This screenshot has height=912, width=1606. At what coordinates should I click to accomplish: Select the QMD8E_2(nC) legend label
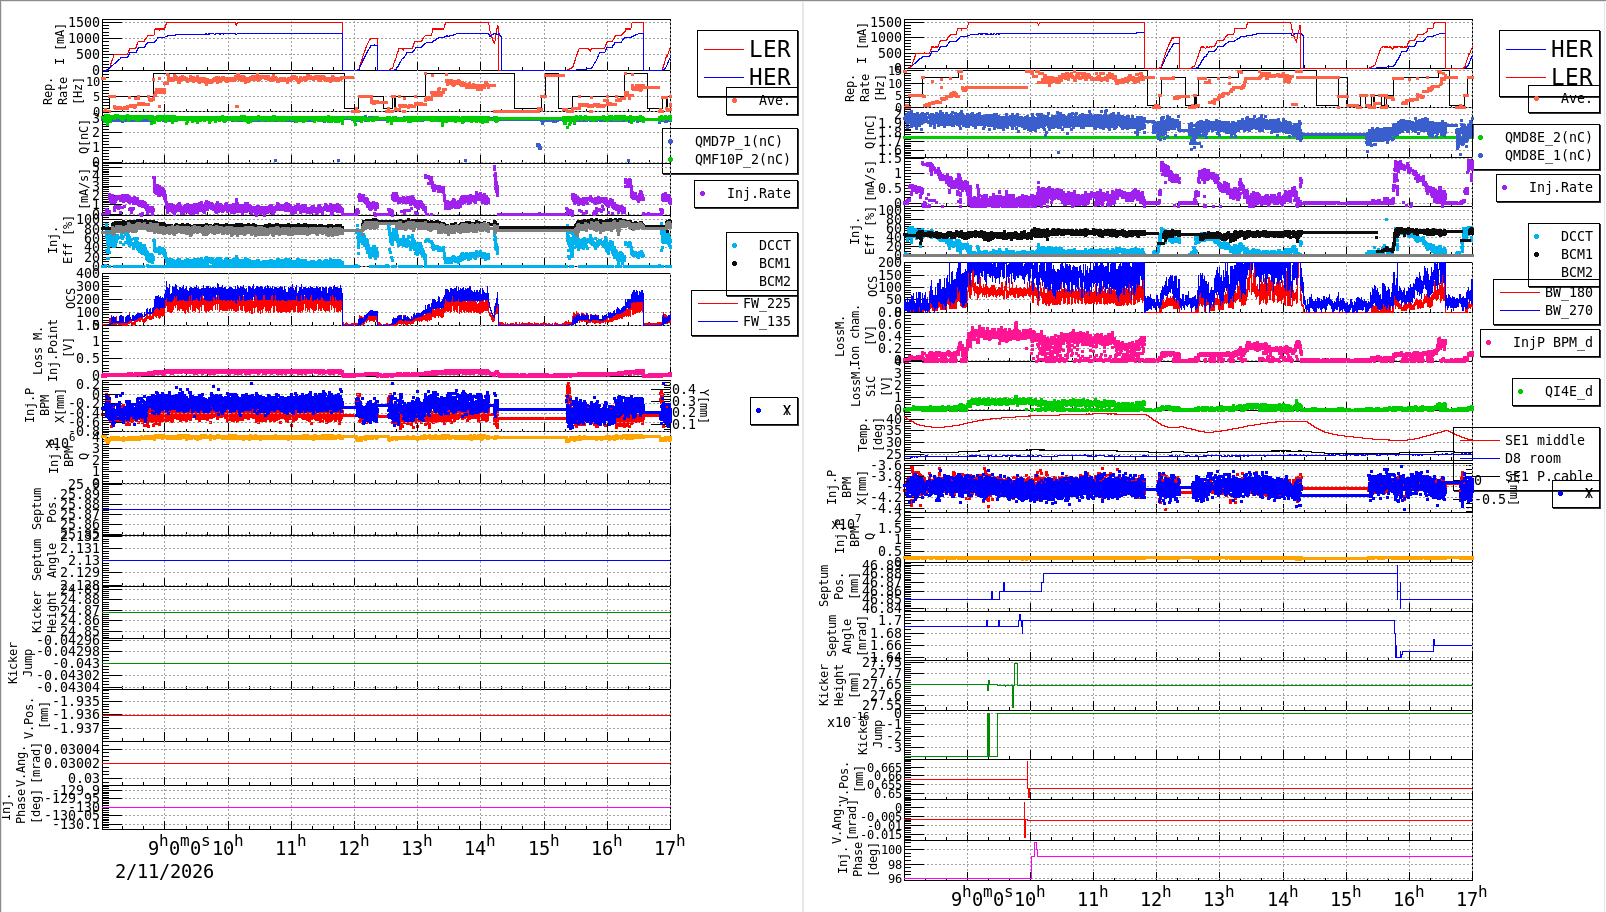coord(1548,137)
